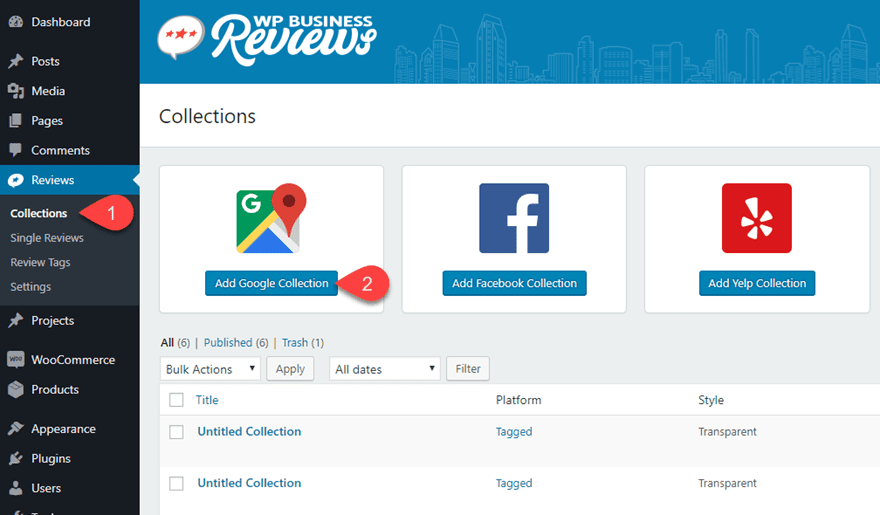
Task: Click Tagged in the first collection row
Action: 514,432
